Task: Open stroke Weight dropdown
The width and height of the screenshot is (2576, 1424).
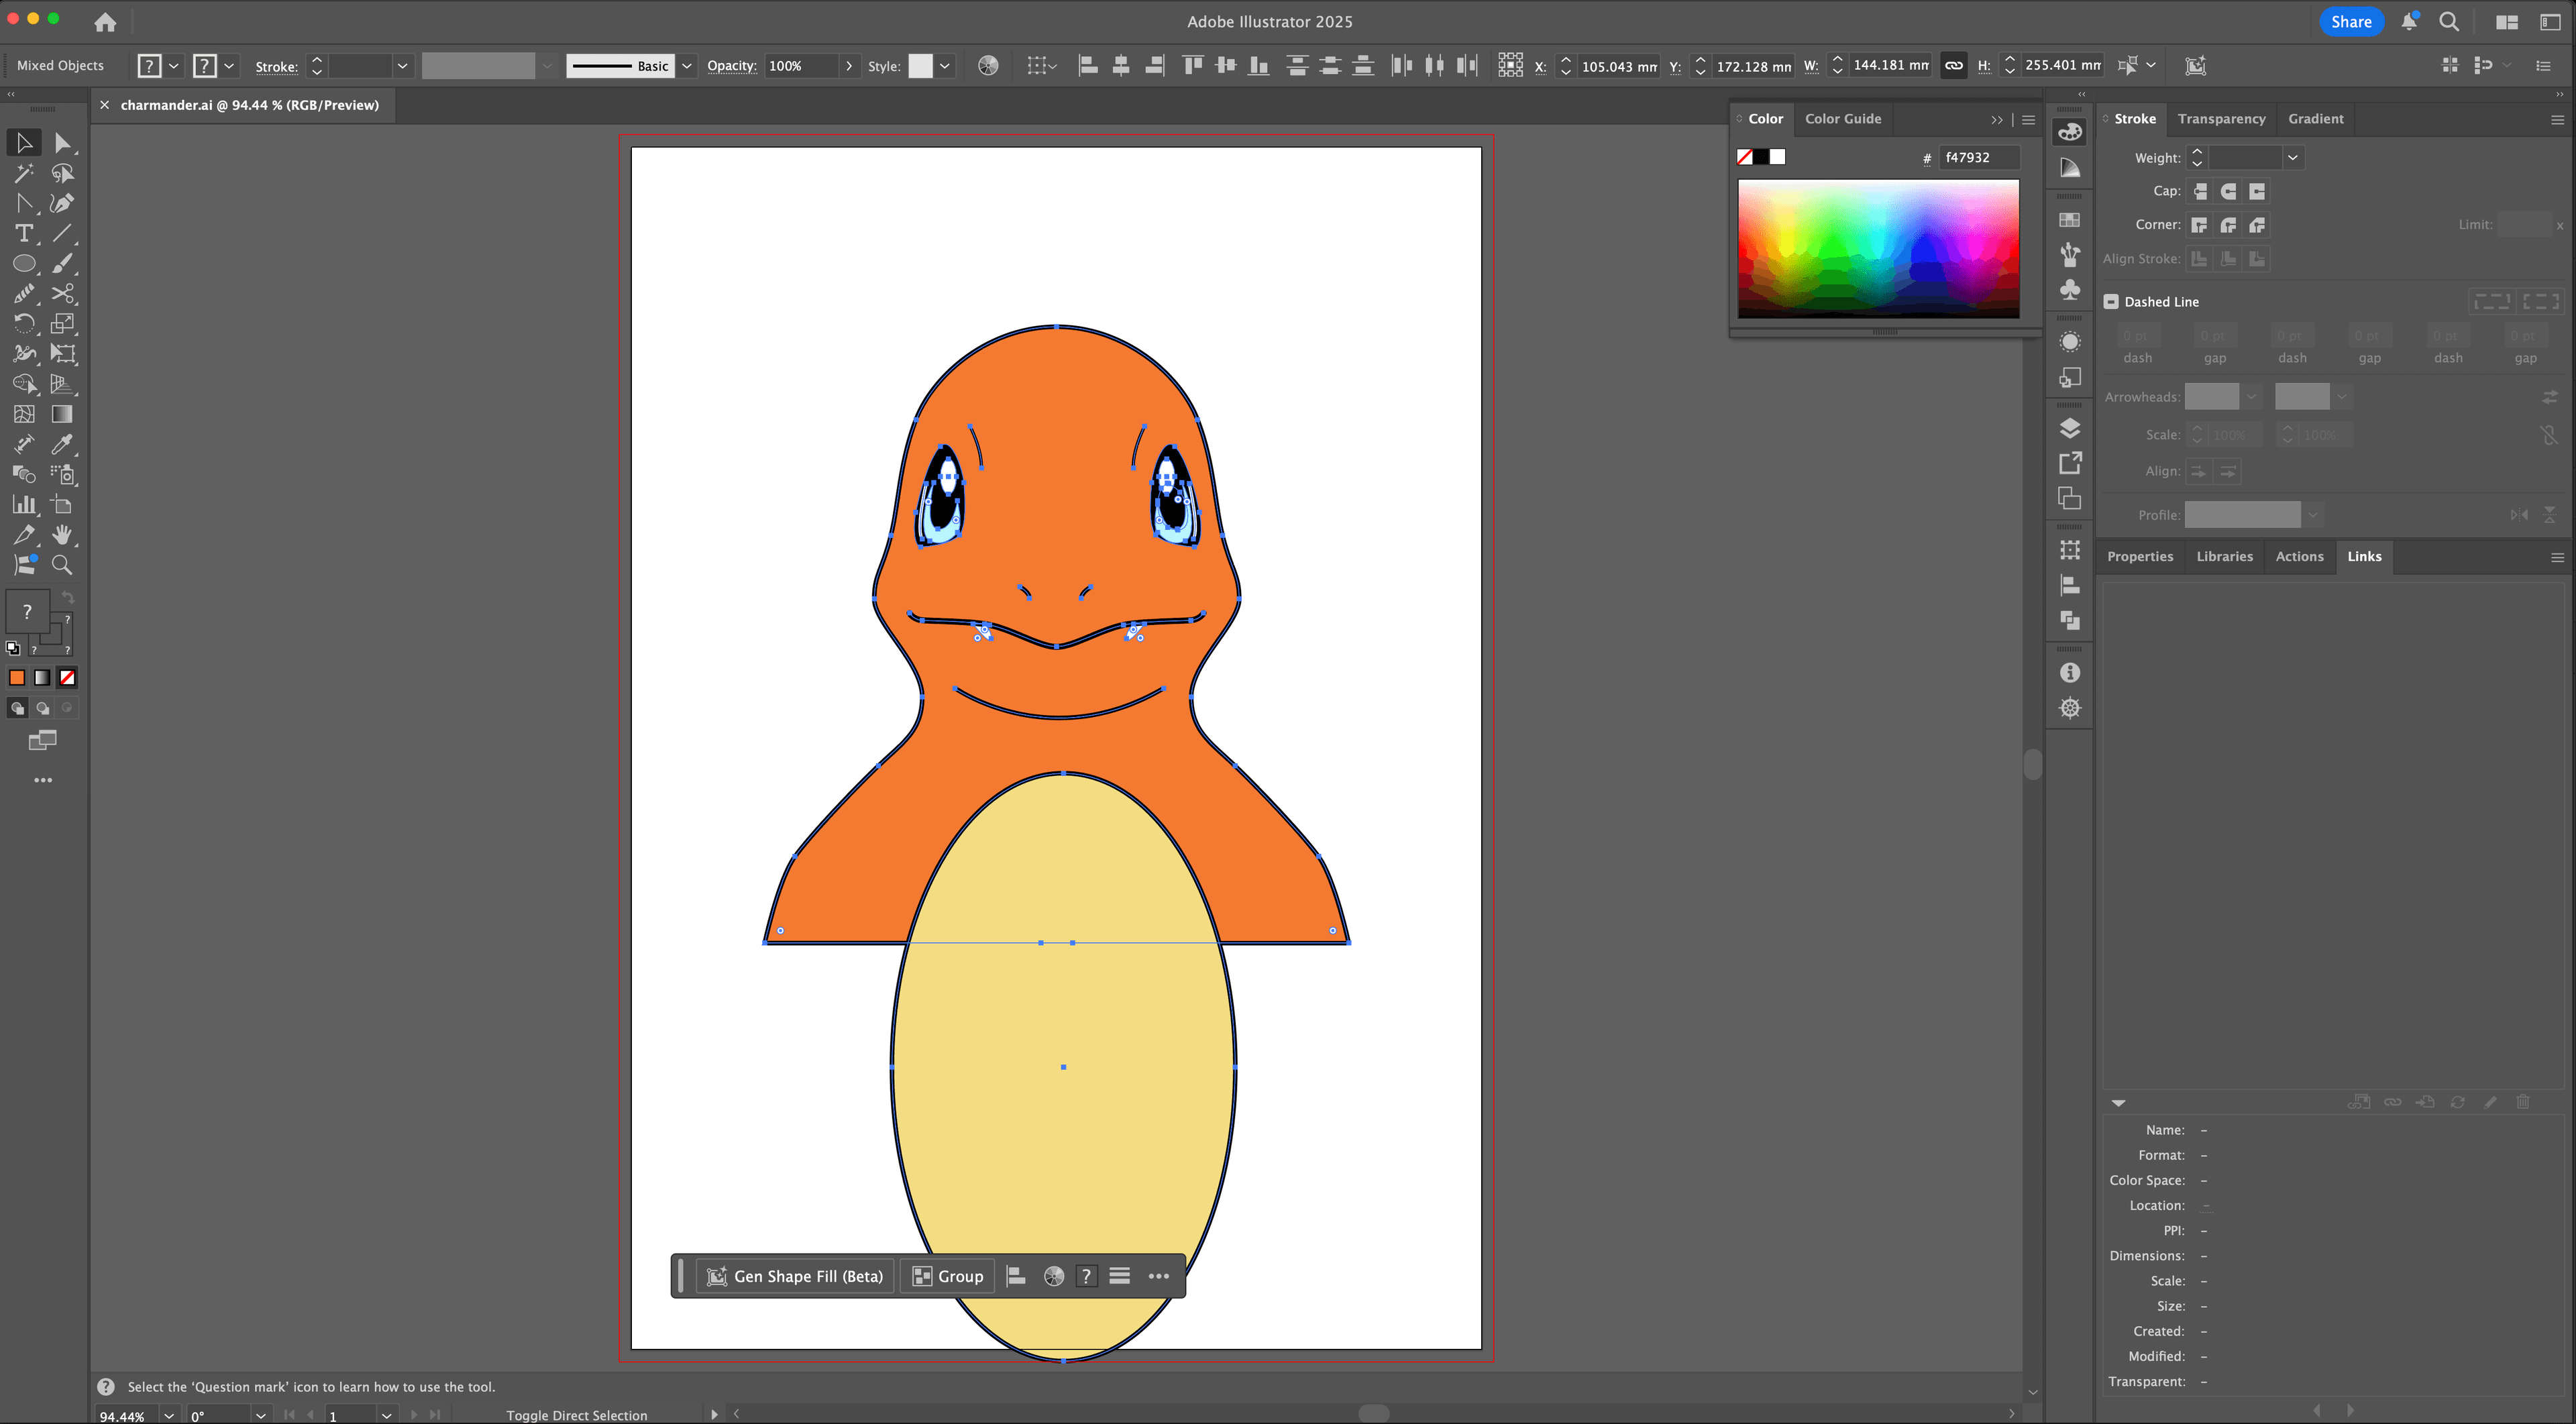Action: tap(2292, 158)
